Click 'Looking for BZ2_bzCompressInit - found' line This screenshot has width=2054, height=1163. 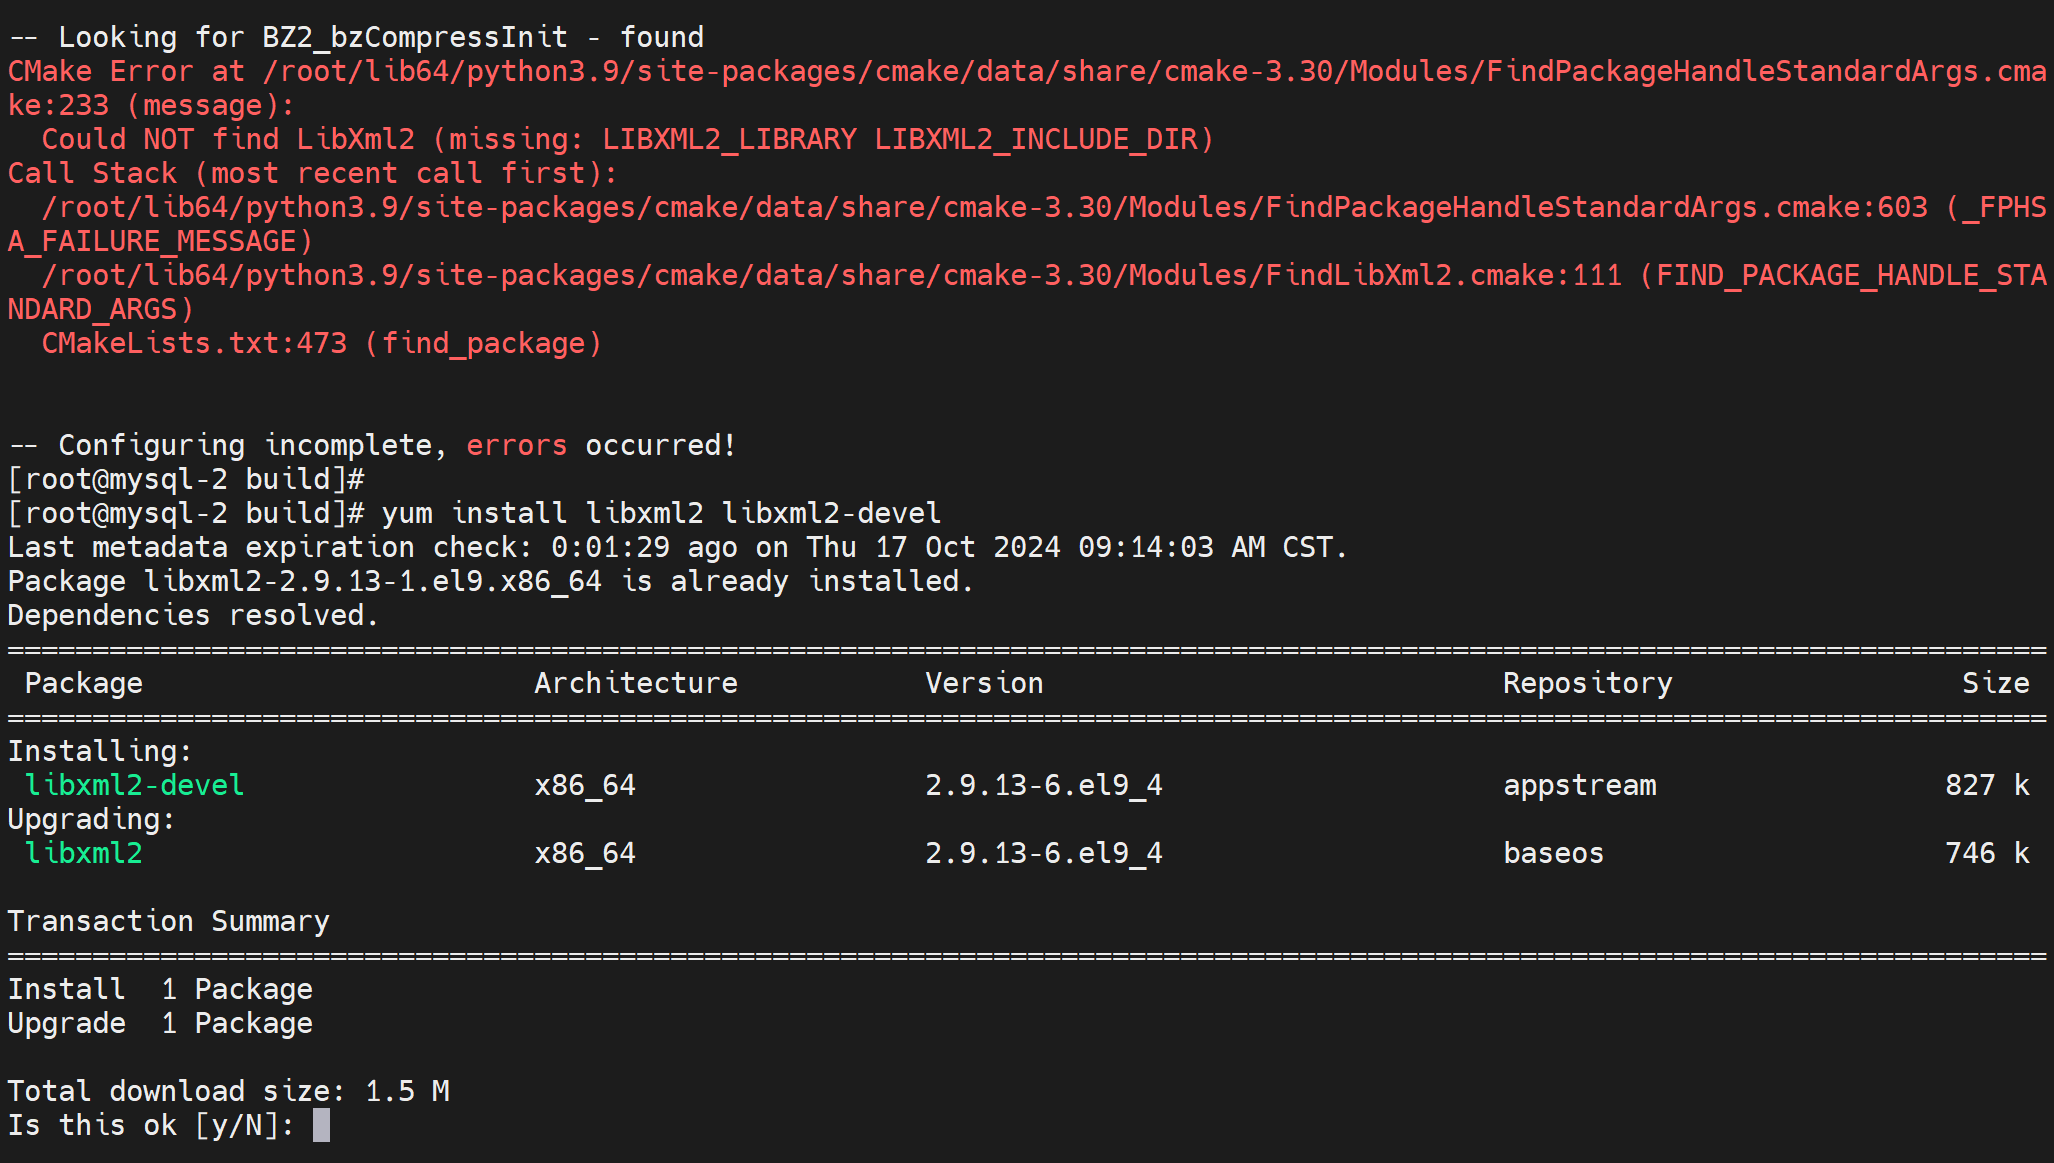(356, 37)
